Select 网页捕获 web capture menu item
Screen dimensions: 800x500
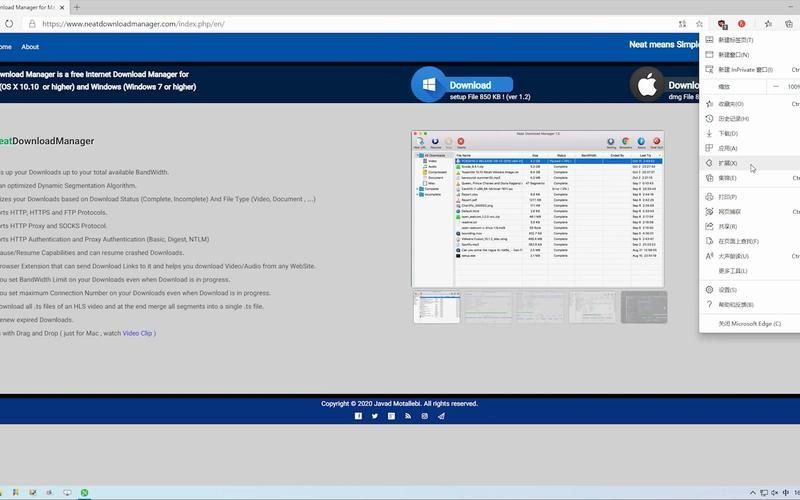click(x=749, y=211)
